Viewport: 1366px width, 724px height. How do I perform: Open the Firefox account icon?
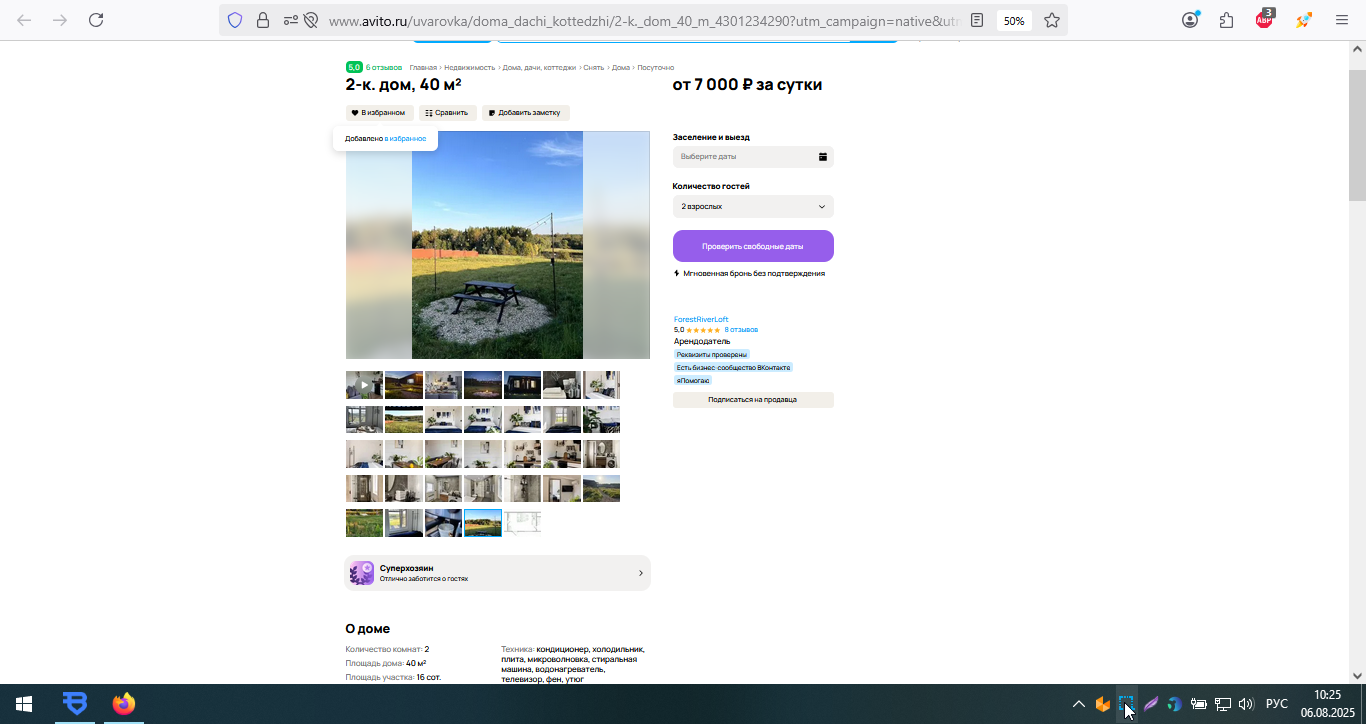(x=1190, y=20)
